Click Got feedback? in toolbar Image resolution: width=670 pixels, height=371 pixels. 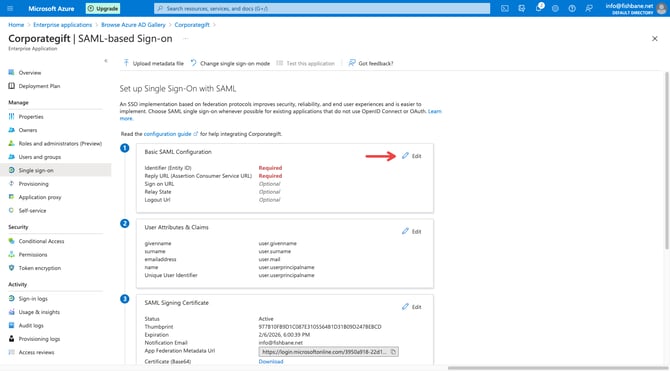tap(371, 63)
